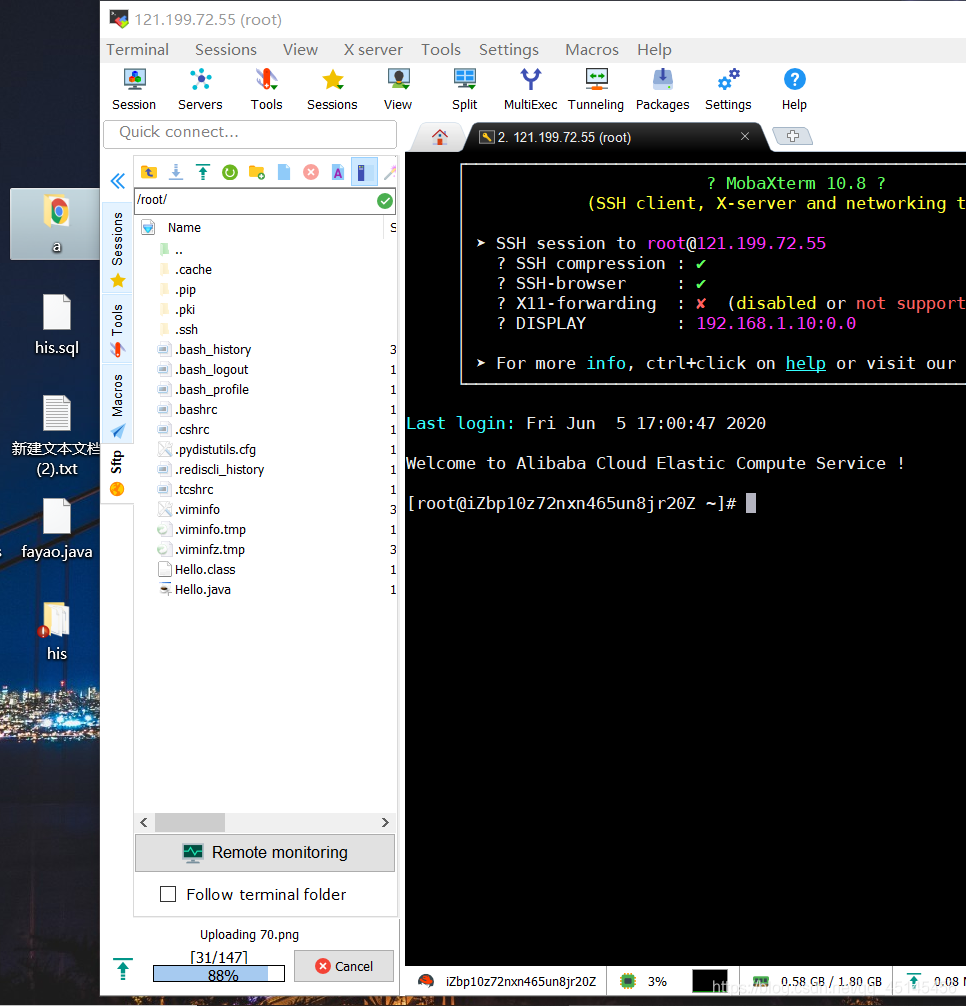The height and width of the screenshot is (1006, 966).
Task: Open the Help menu
Action: pos(654,49)
